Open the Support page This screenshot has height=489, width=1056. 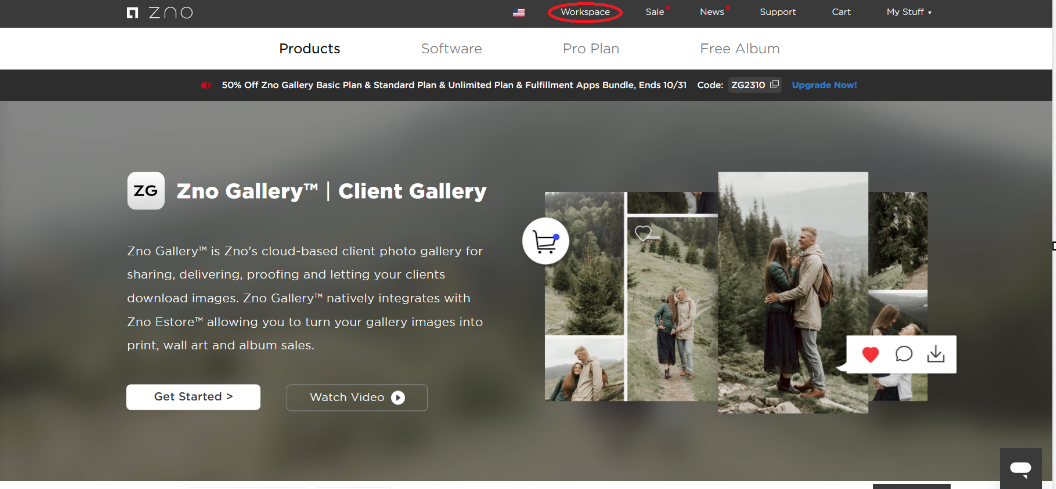pyautogui.click(x=778, y=12)
